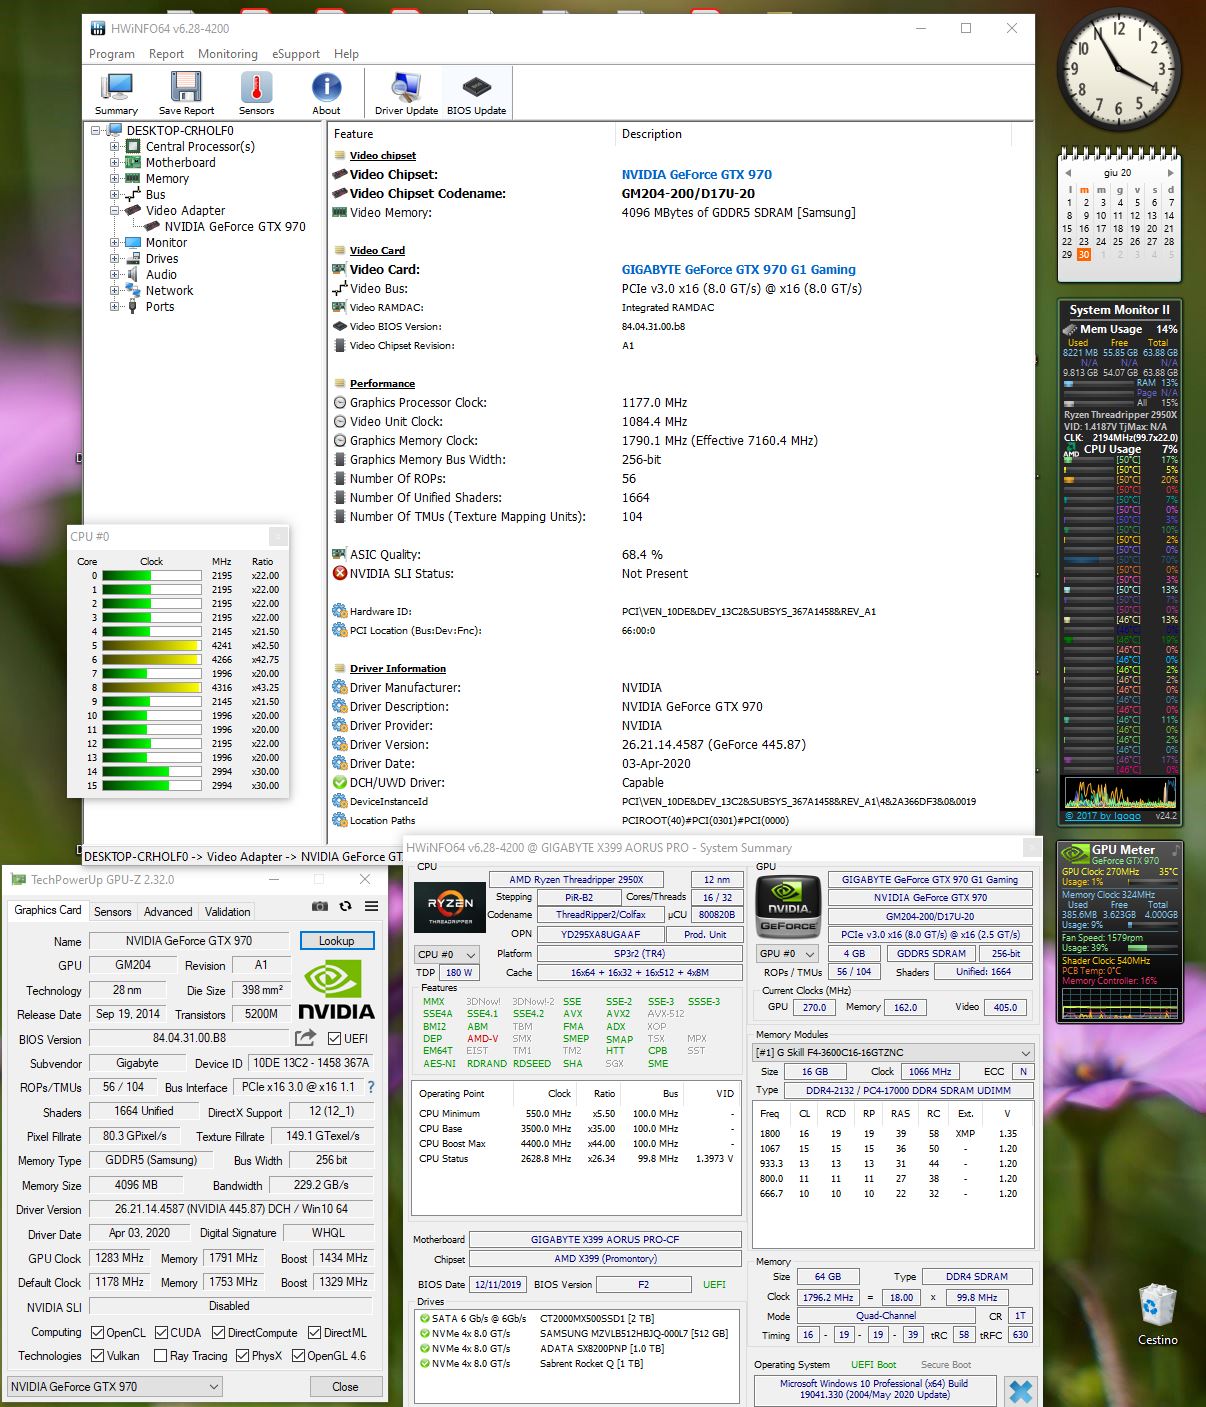Screen dimensions: 1206x1407
Task: Expand the Network tree node
Action: pos(114,291)
